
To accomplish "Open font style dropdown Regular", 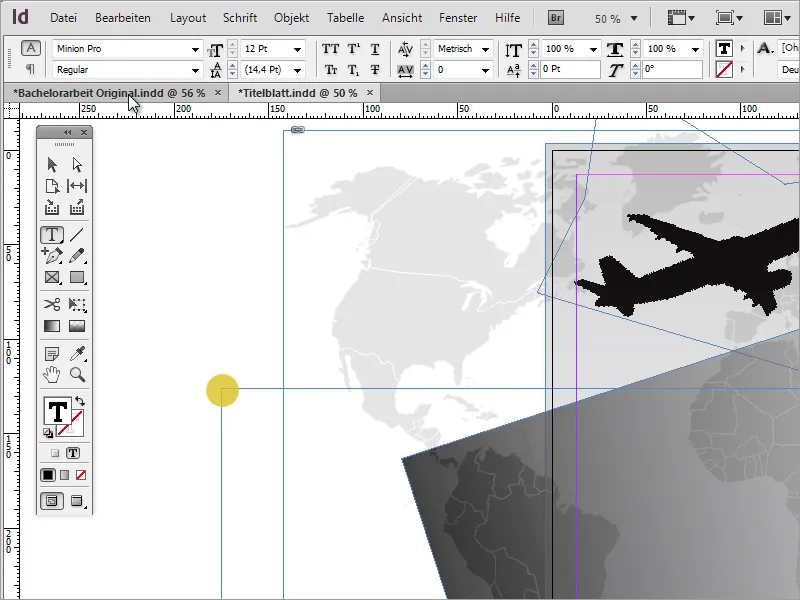I will coord(195,70).
